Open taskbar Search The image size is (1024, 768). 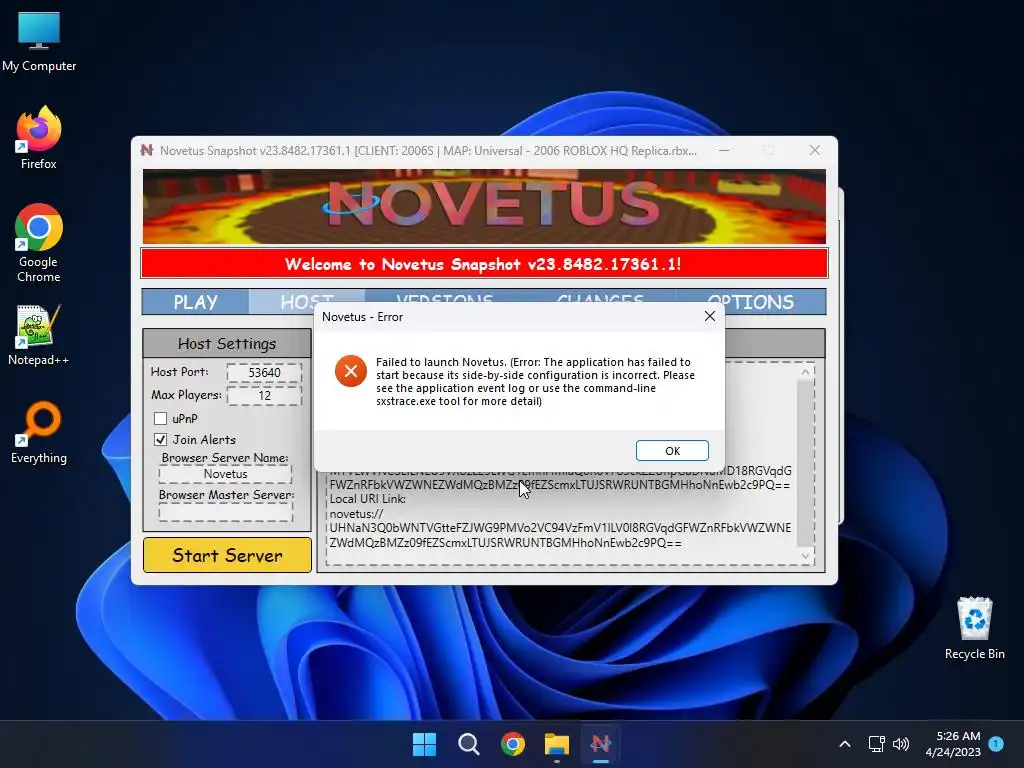click(x=468, y=744)
